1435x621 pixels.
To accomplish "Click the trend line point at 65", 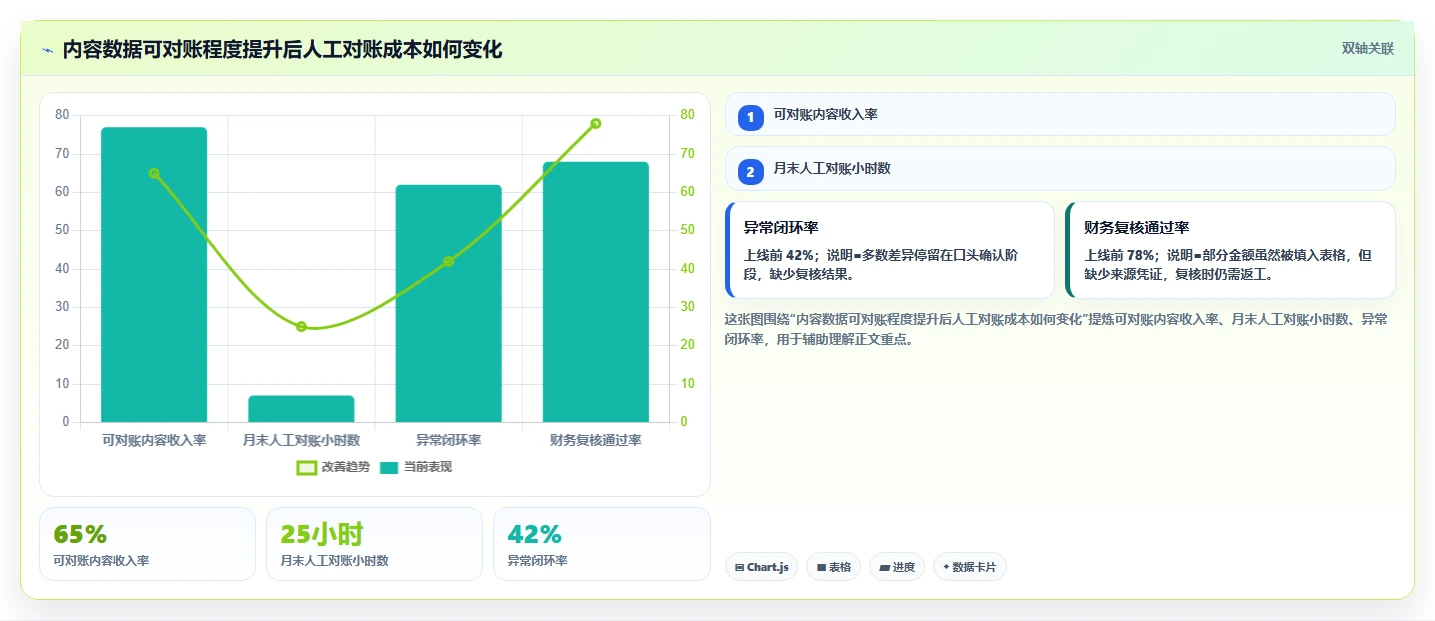I will coord(154,173).
